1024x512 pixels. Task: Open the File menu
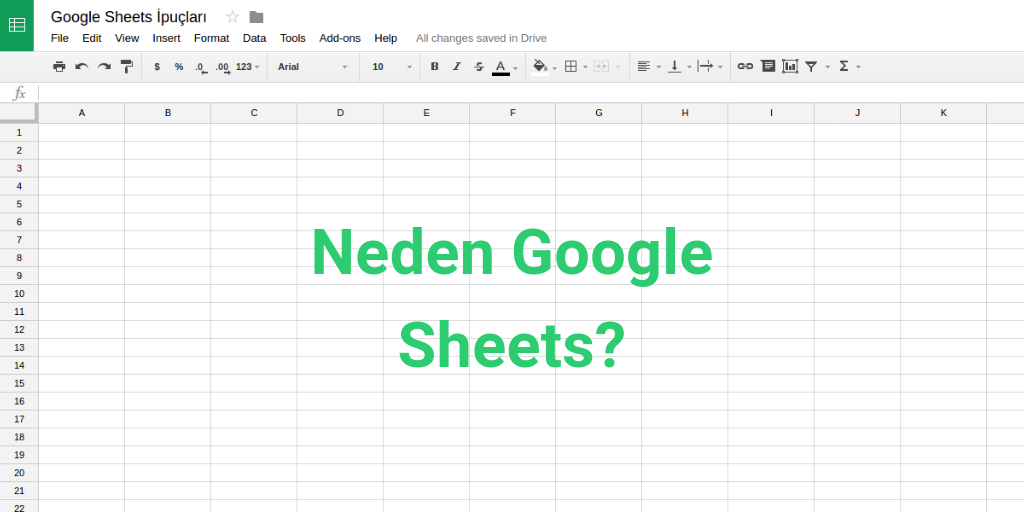tap(59, 38)
